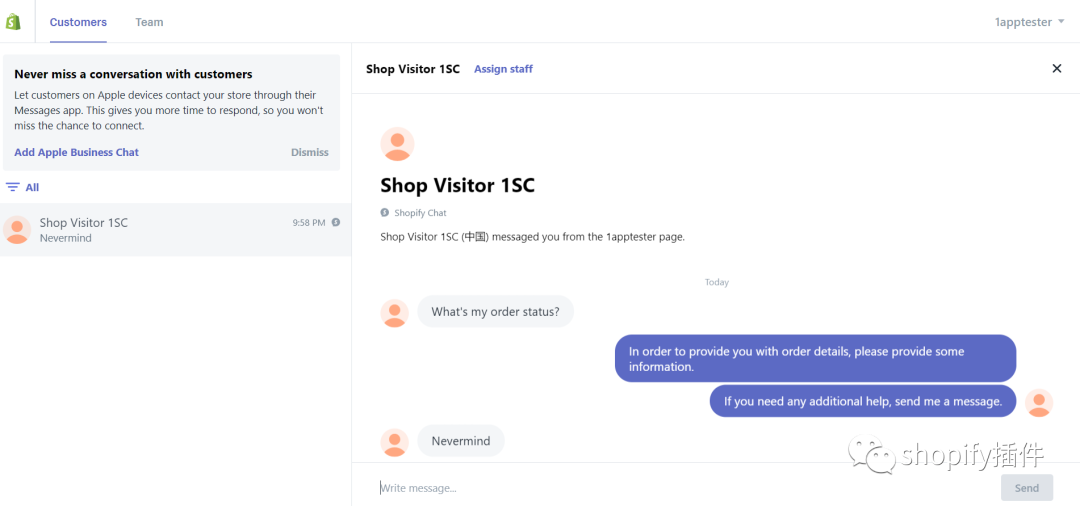The width and height of the screenshot is (1080, 506).
Task: Click the large Shop Visitor 1SC profile name
Action: pyautogui.click(x=457, y=185)
